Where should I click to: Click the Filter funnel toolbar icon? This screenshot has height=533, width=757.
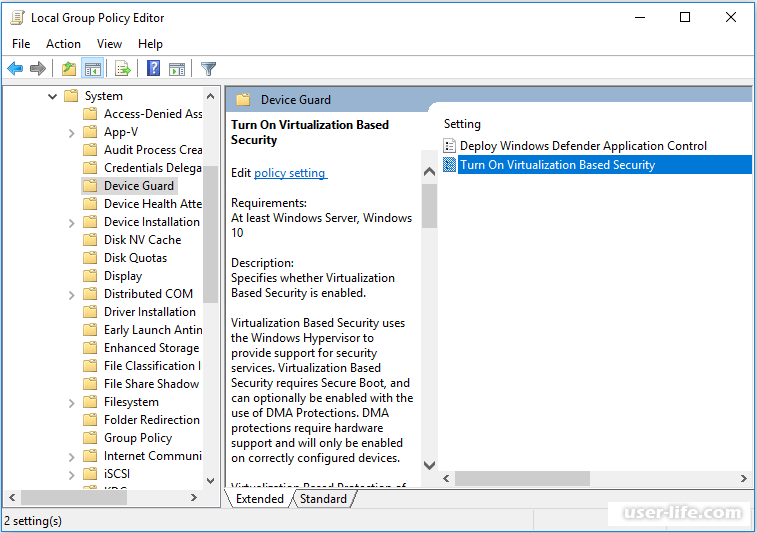click(208, 69)
